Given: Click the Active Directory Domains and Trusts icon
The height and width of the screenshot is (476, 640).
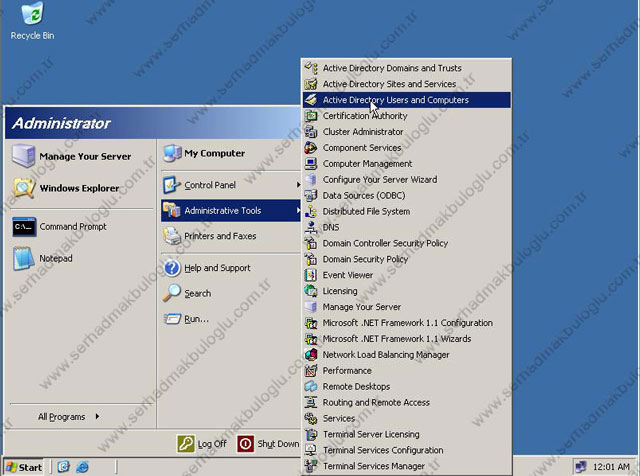Looking at the screenshot, I should click(311, 68).
